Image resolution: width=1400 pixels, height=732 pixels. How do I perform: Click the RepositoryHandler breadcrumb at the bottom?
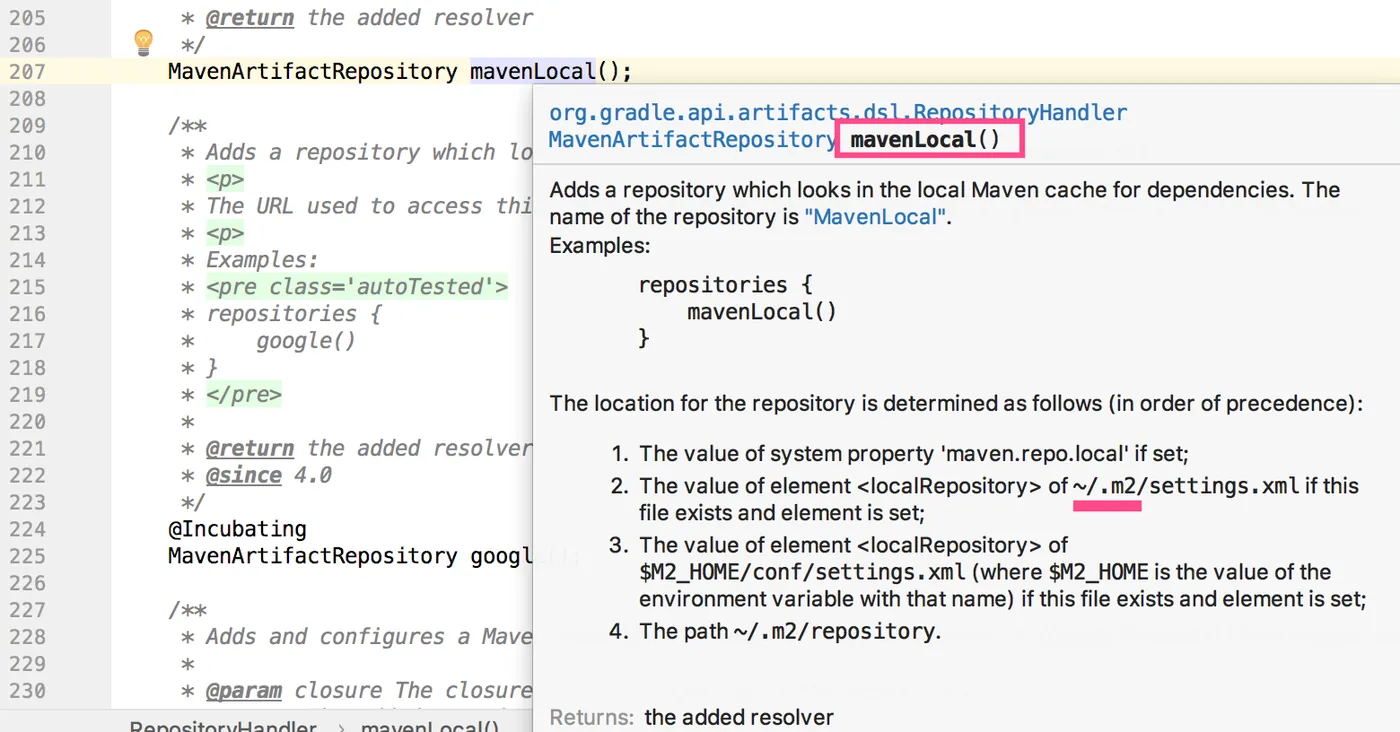point(223,725)
